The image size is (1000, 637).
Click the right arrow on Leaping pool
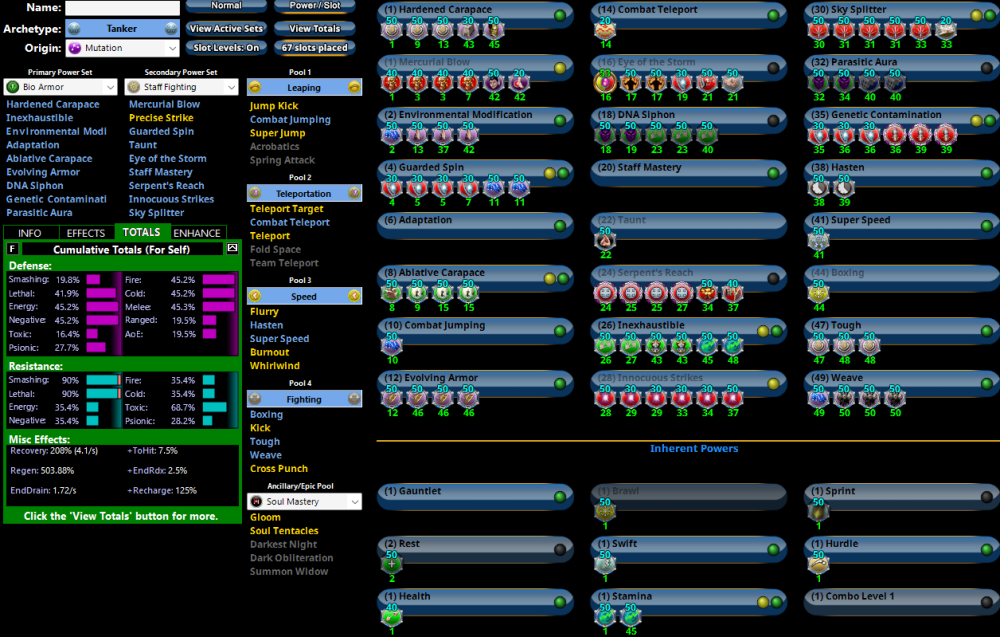point(354,88)
